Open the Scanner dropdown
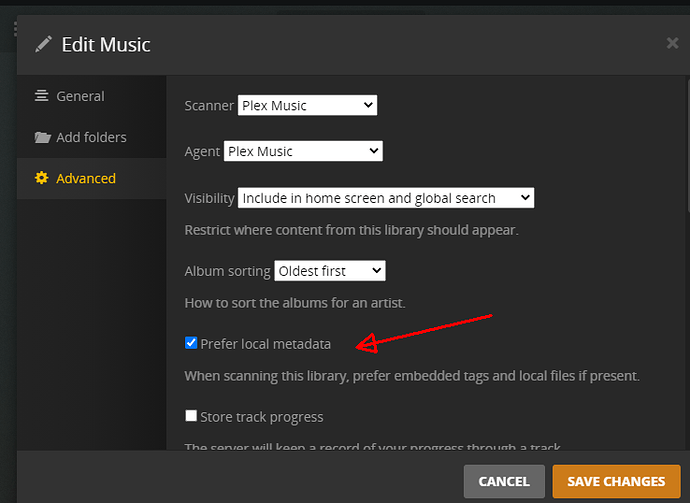The height and width of the screenshot is (503, 690). click(x=306, y=105)
